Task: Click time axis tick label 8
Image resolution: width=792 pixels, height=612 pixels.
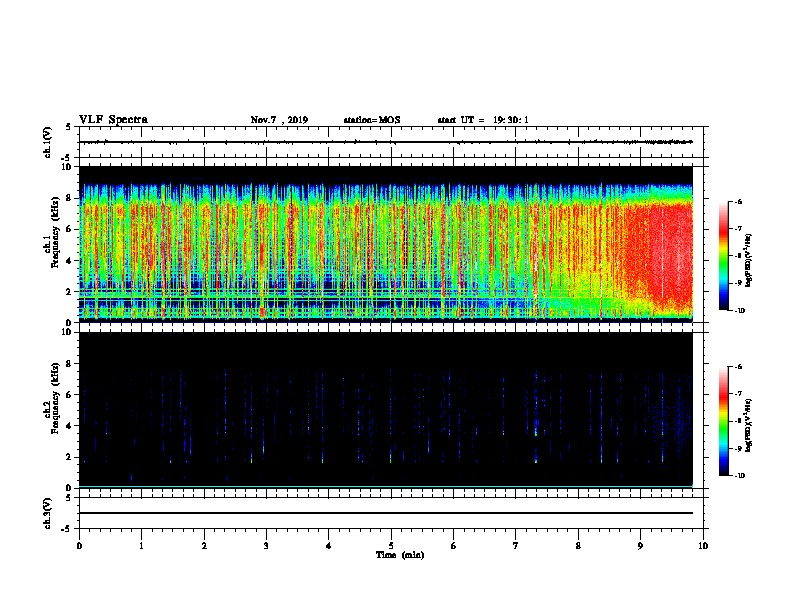Action: 578,546
